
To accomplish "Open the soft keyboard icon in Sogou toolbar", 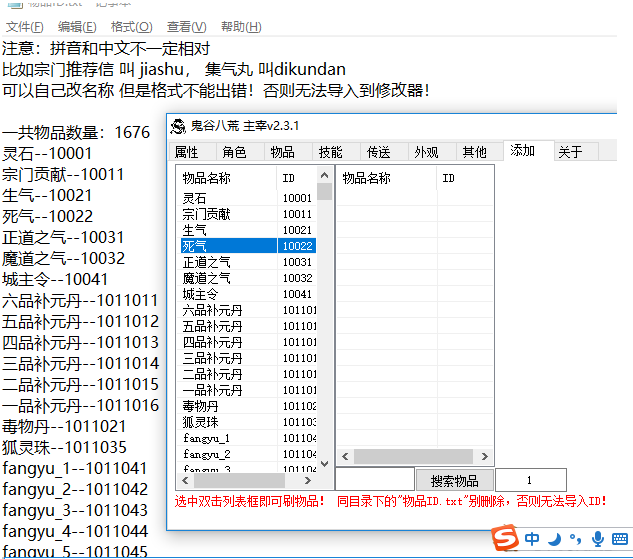I will [620, 539].
